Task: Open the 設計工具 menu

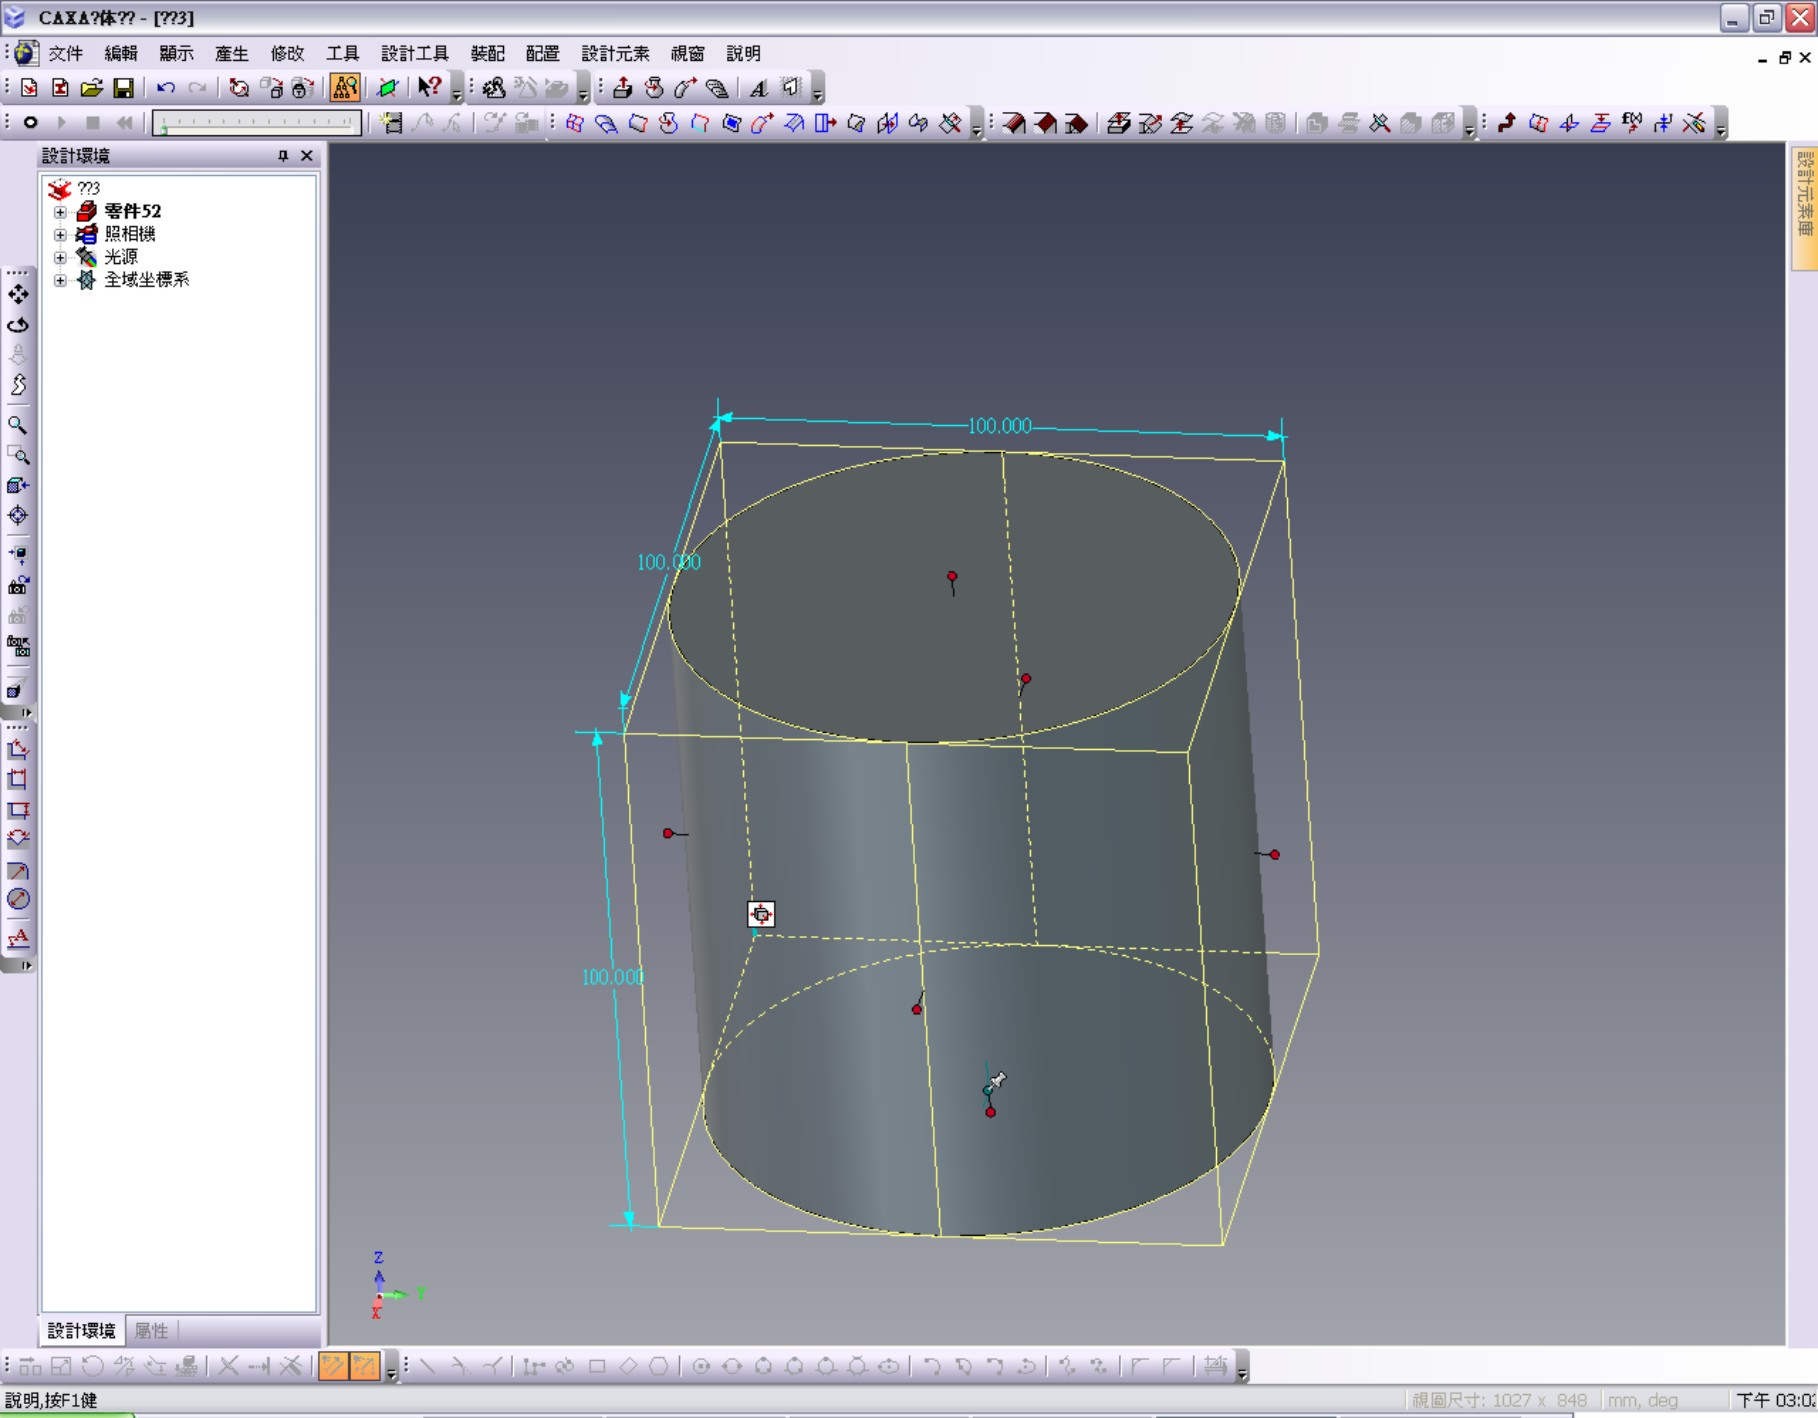Action: (x=414, y=54)
